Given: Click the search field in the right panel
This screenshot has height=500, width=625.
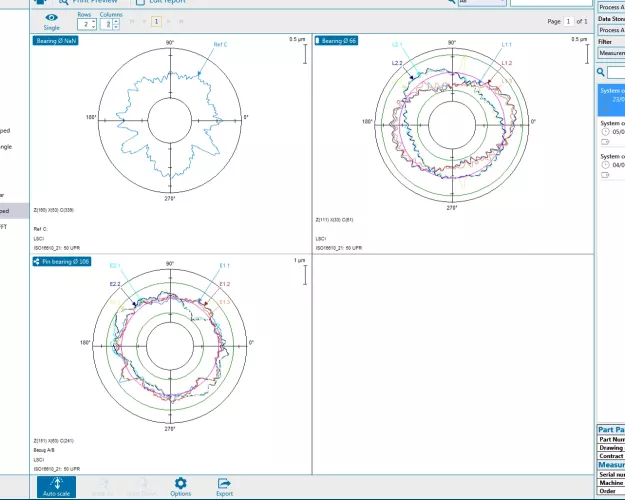Looking at the screenshot, I should coord(616,72).
